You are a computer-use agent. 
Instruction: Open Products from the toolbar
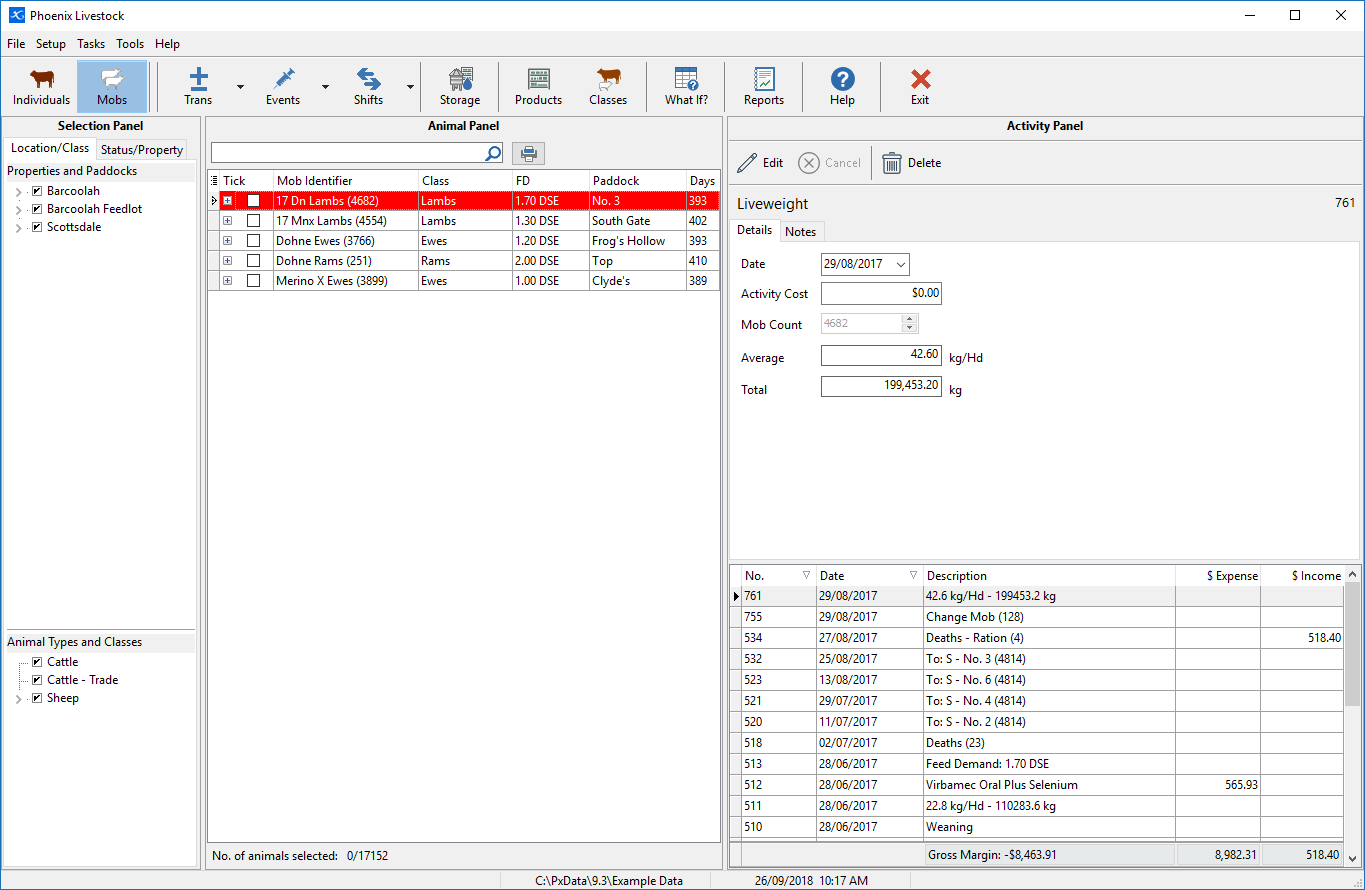click(538, 87)
